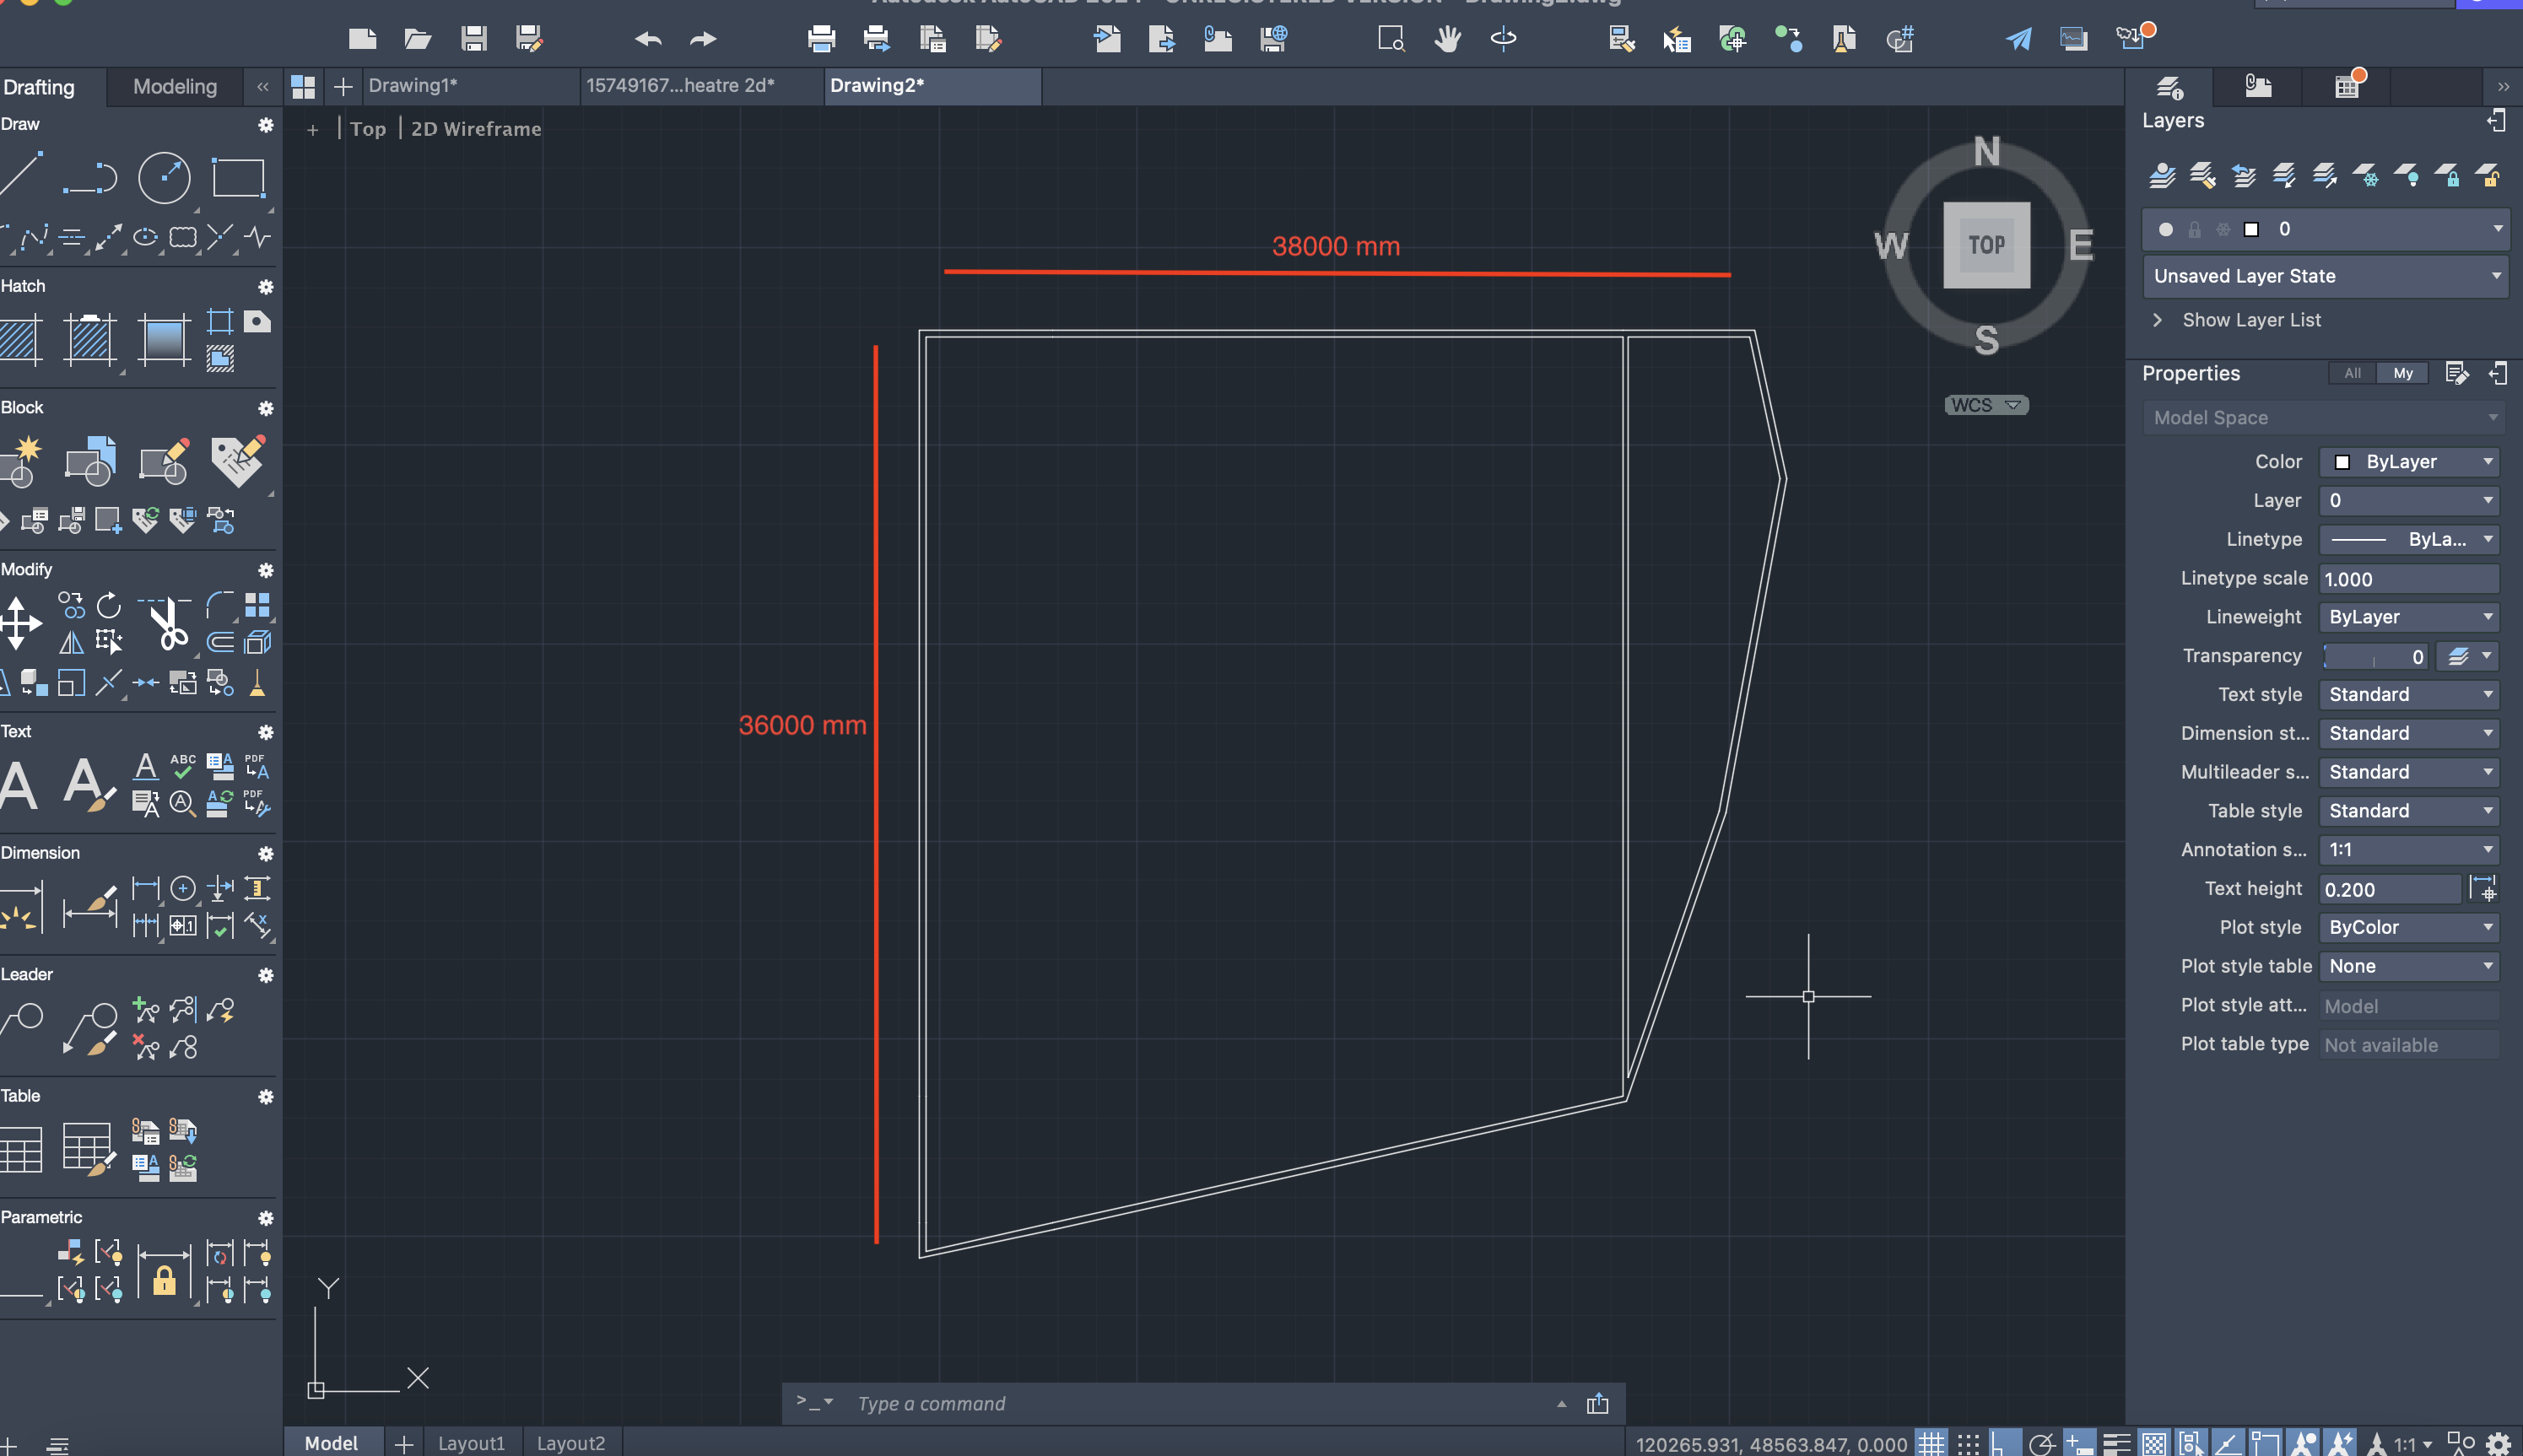
Task: Open the Lineweight ByLayer dropdown
Action: (x=2408, y=617)
